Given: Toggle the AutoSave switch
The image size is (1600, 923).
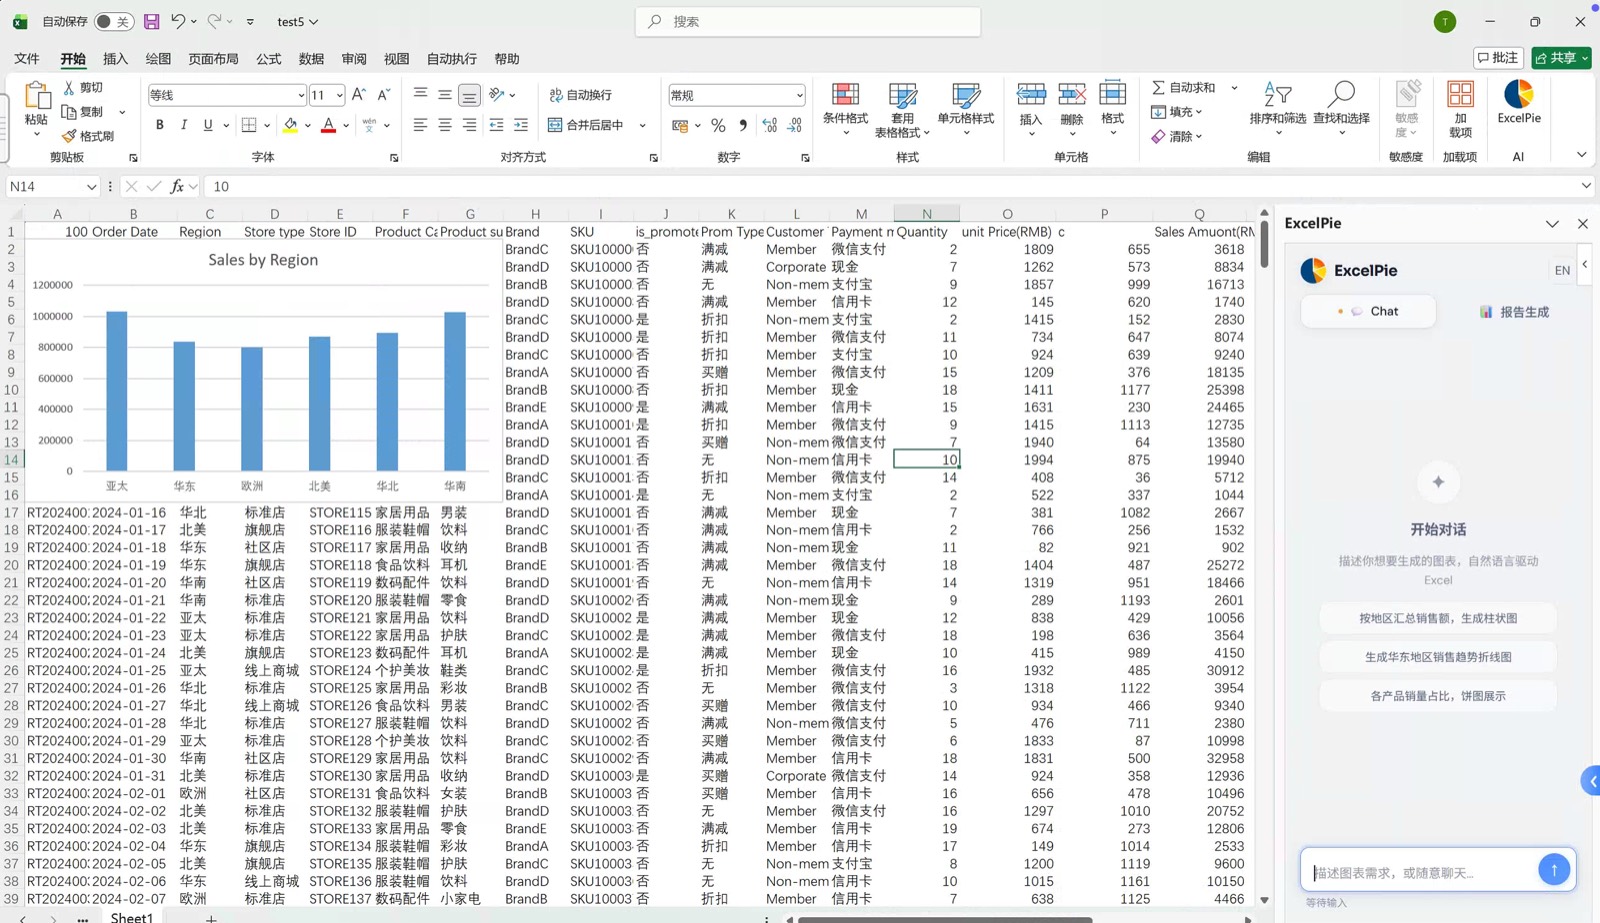Looking at the screenshot, I should 114,21.
